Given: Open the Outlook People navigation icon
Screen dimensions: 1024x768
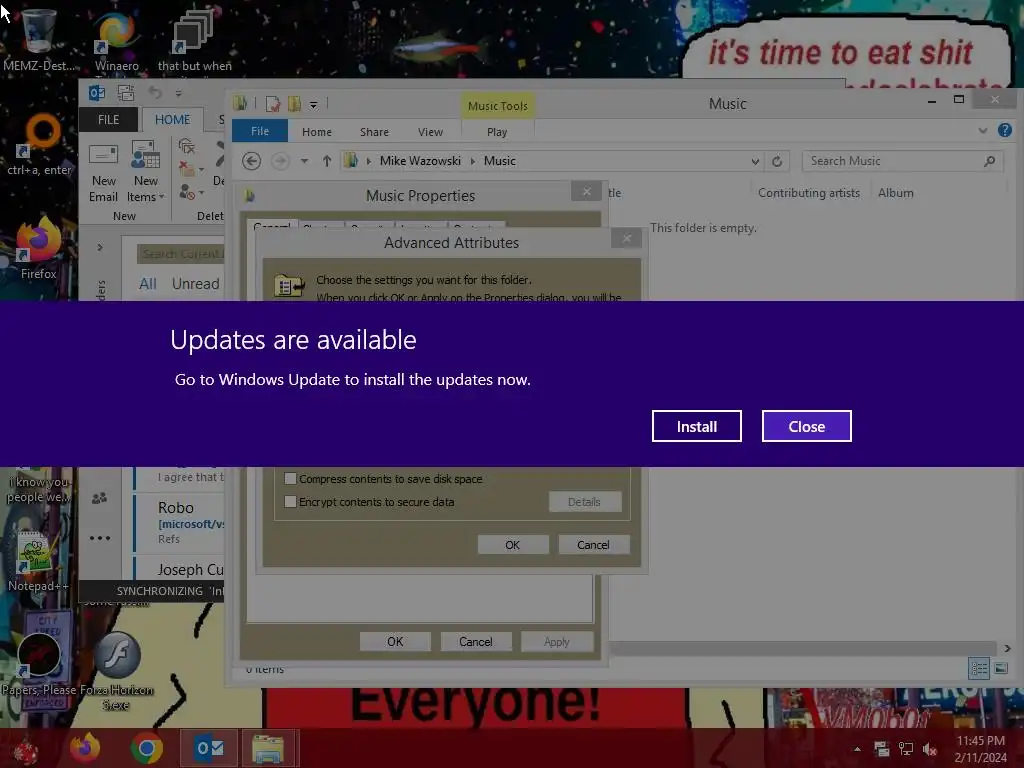Looking at the screenshot, I should pyautogui.click(x=99, y=498).
